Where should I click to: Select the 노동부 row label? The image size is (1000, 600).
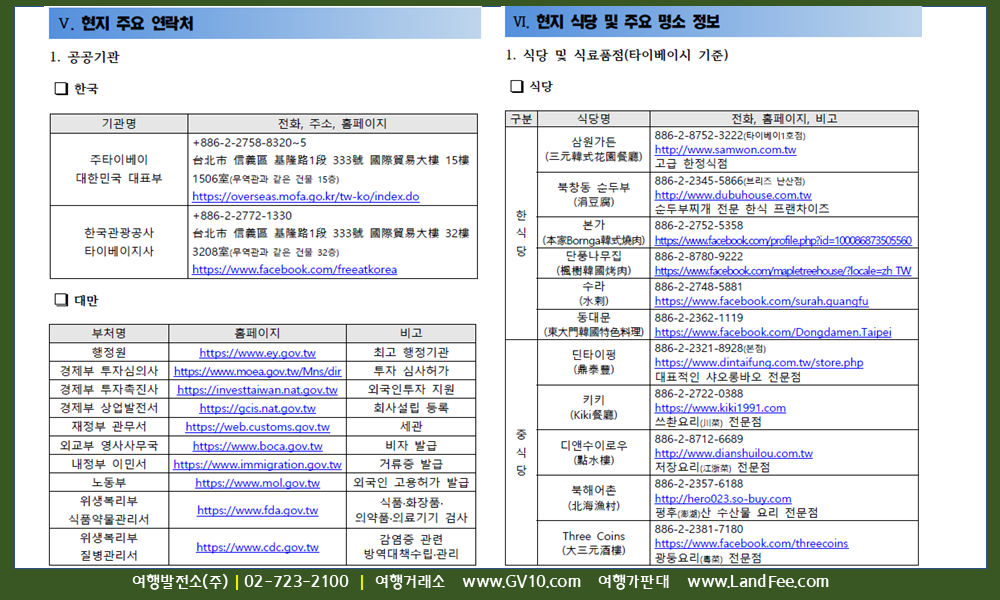(109, 482)
